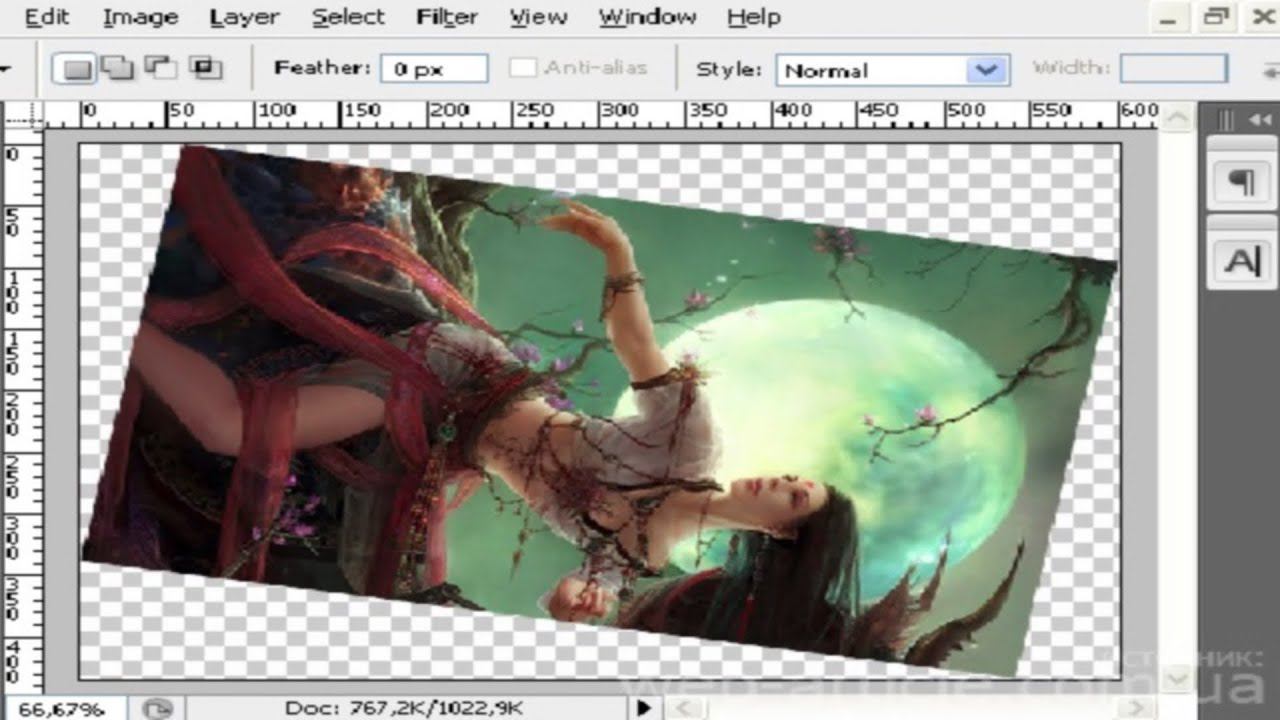
Task: Toggle the Anti-alias checkbox
Action: click(523, 69)
